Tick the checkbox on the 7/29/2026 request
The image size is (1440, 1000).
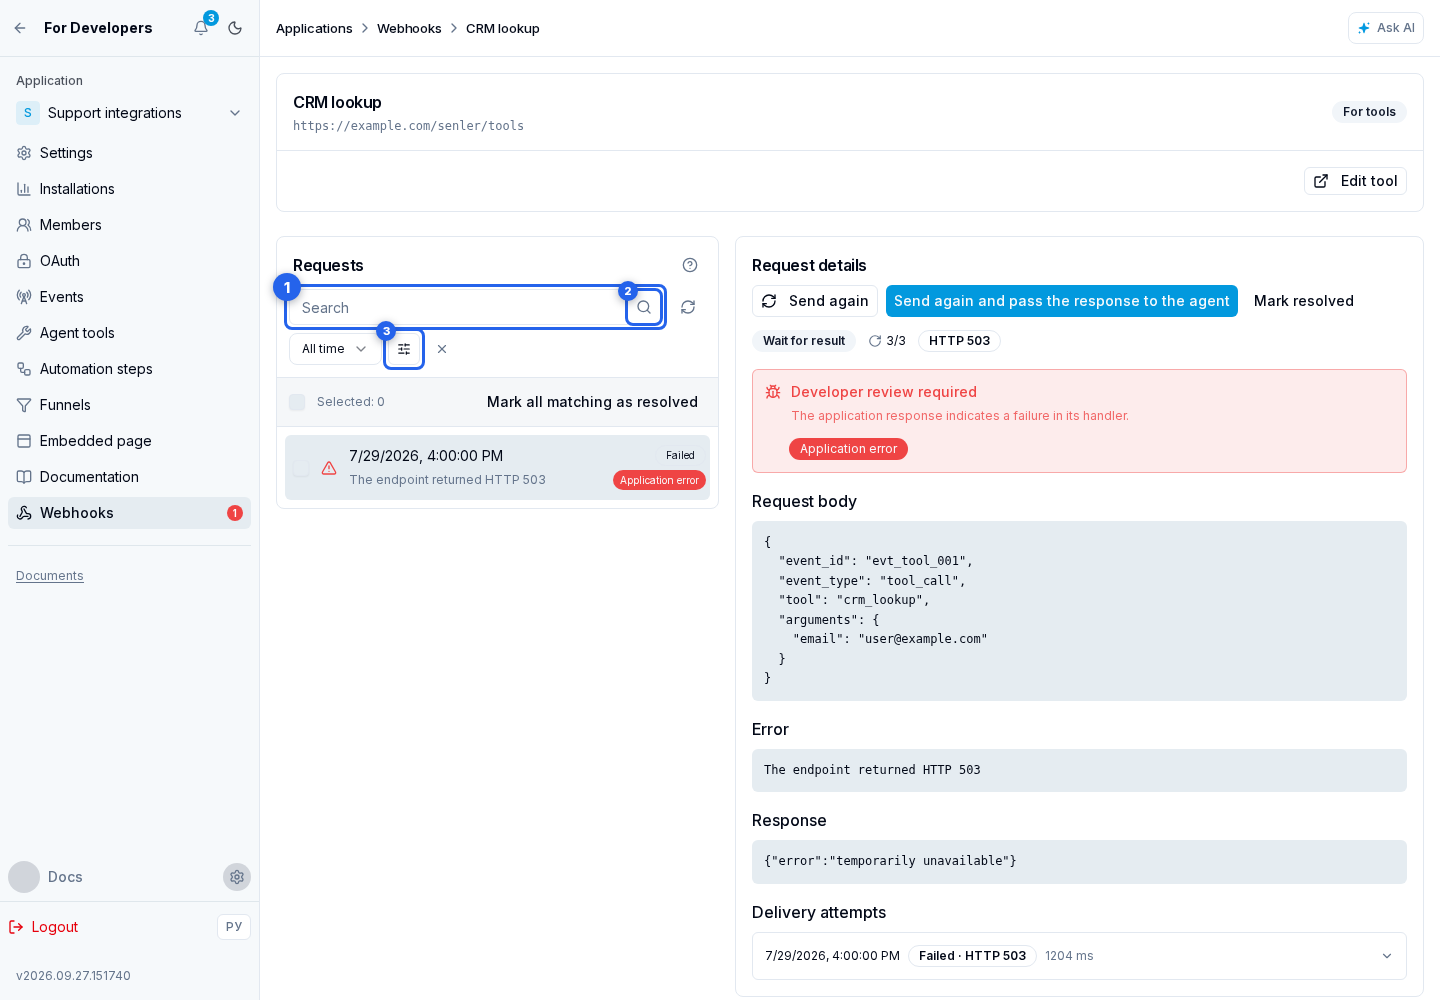301,468
